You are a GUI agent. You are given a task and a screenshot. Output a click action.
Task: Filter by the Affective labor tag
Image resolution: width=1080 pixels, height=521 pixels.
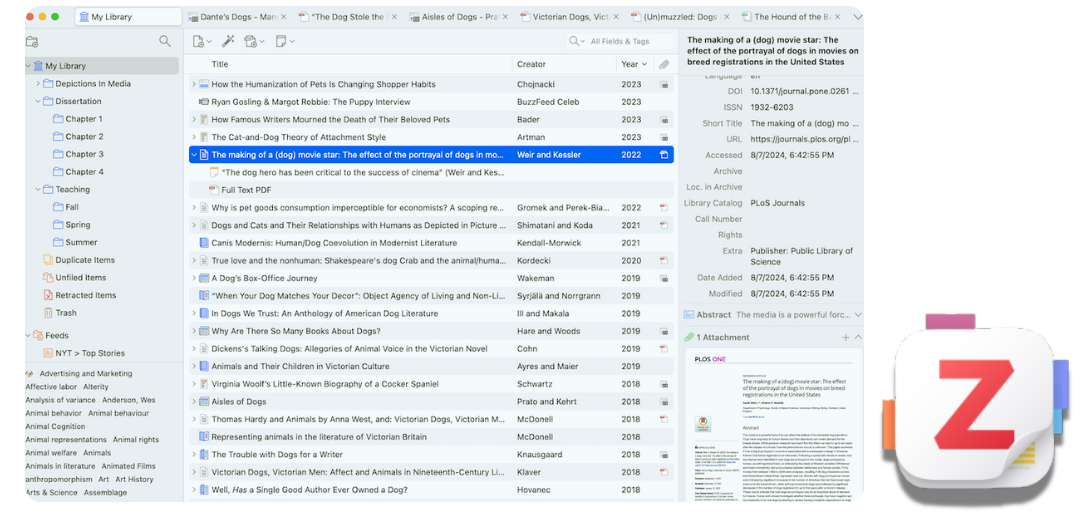pyautogui.click(x=50, y=387)
